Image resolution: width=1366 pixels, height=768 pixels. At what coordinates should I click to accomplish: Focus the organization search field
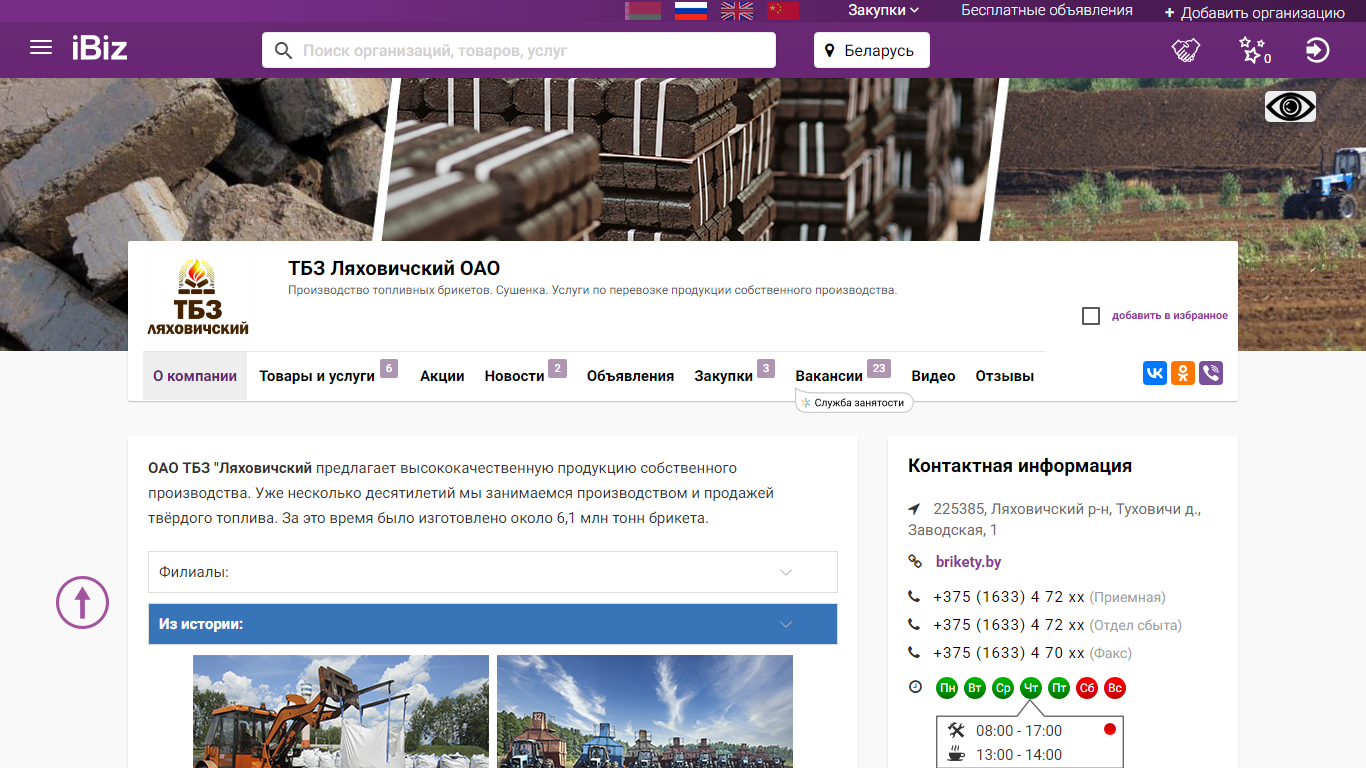[x=519, y=50]
